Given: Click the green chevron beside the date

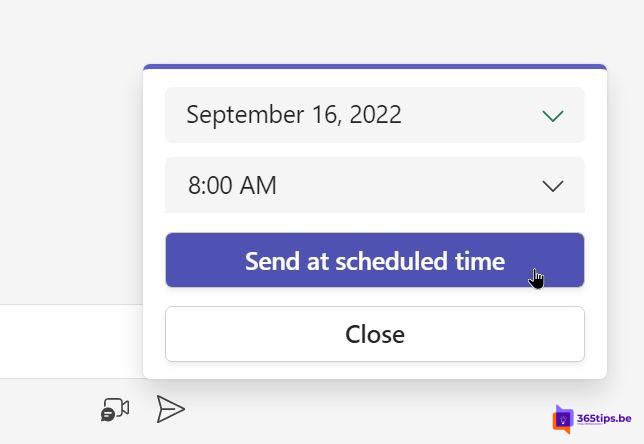Looking at the screenshot, I should [x=553, y=116].
